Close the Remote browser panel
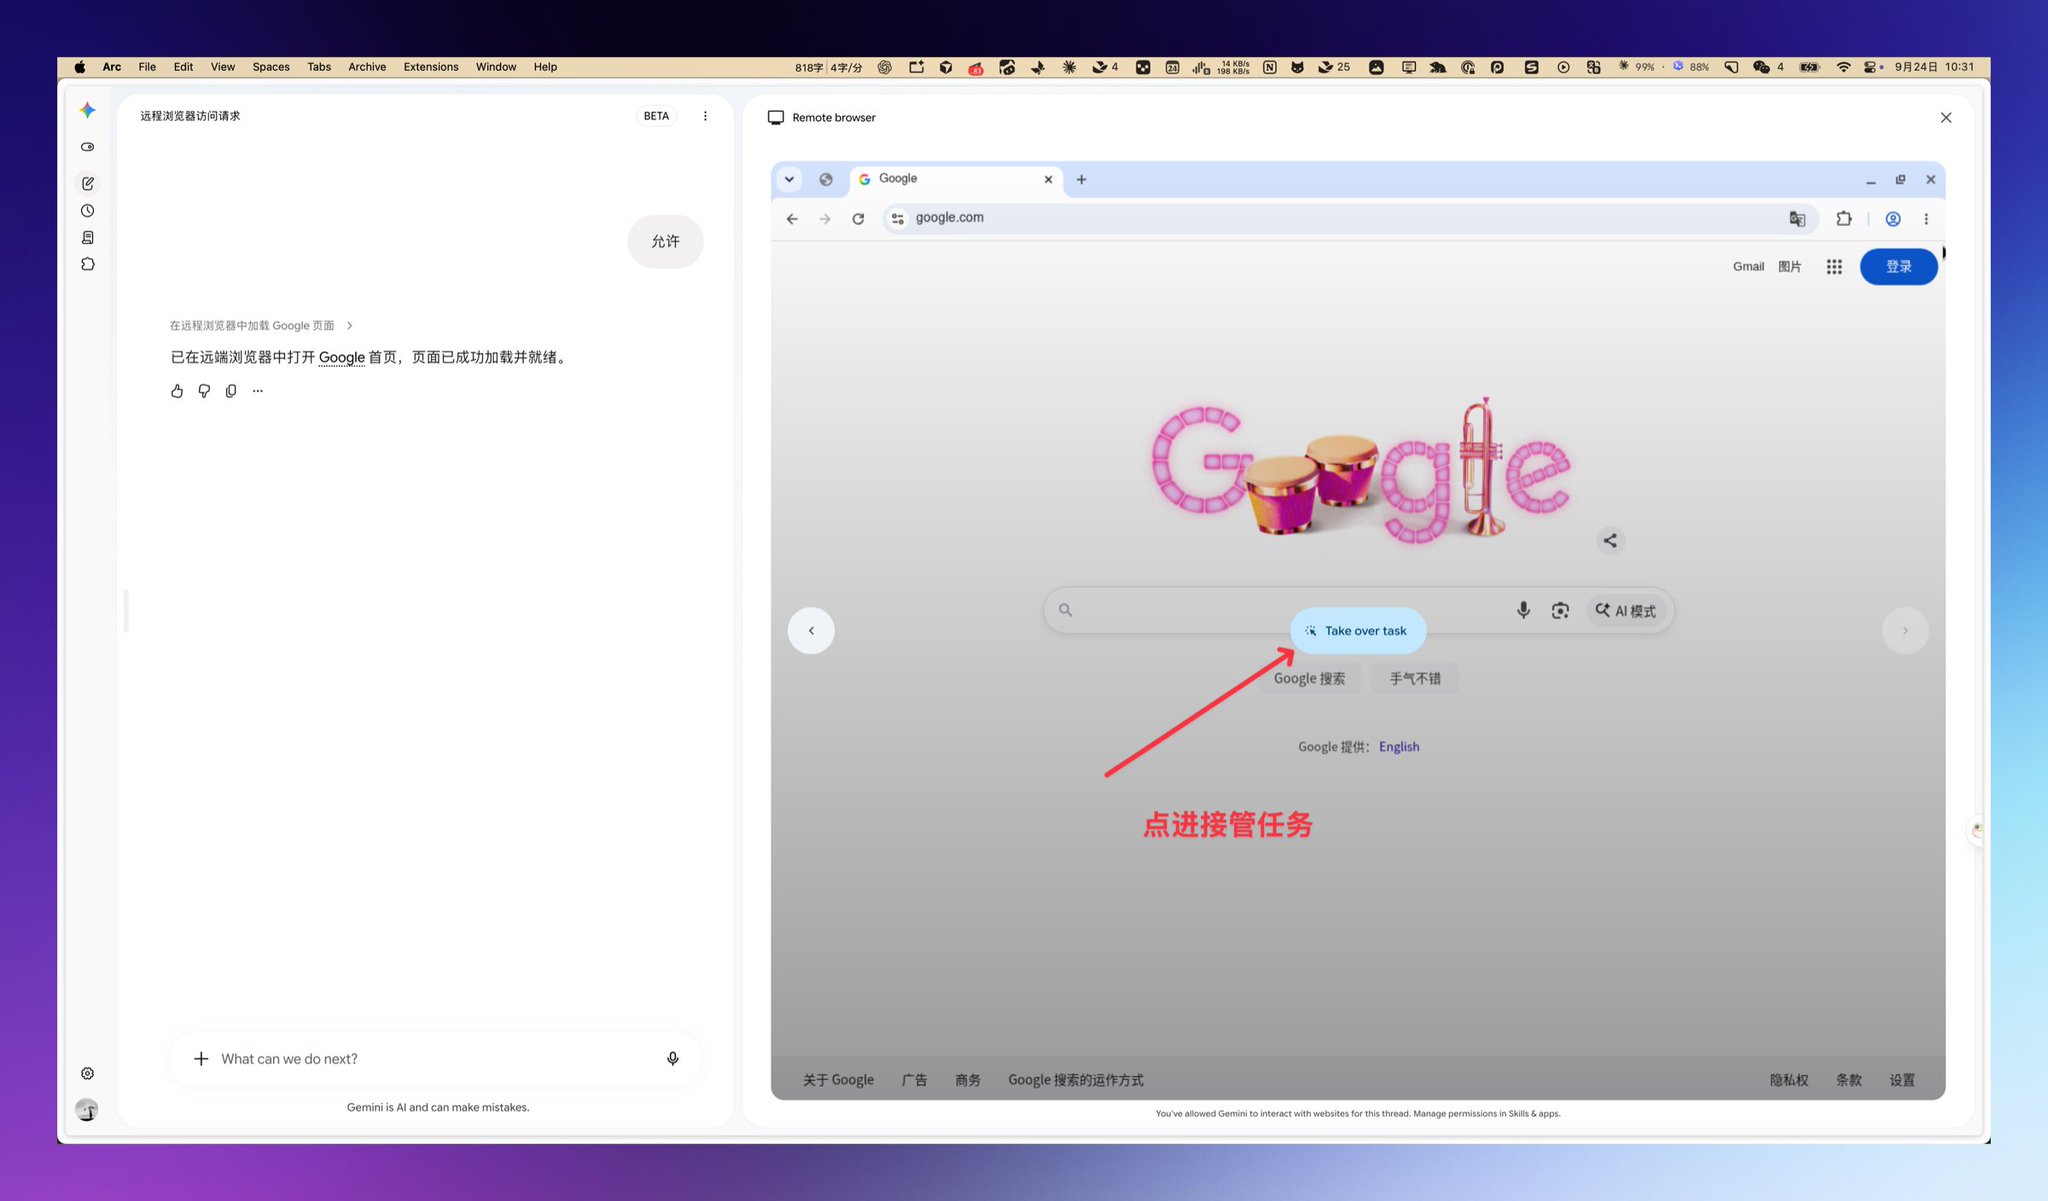This screenshot has width=2048, height=1201. coord(1945,117)
